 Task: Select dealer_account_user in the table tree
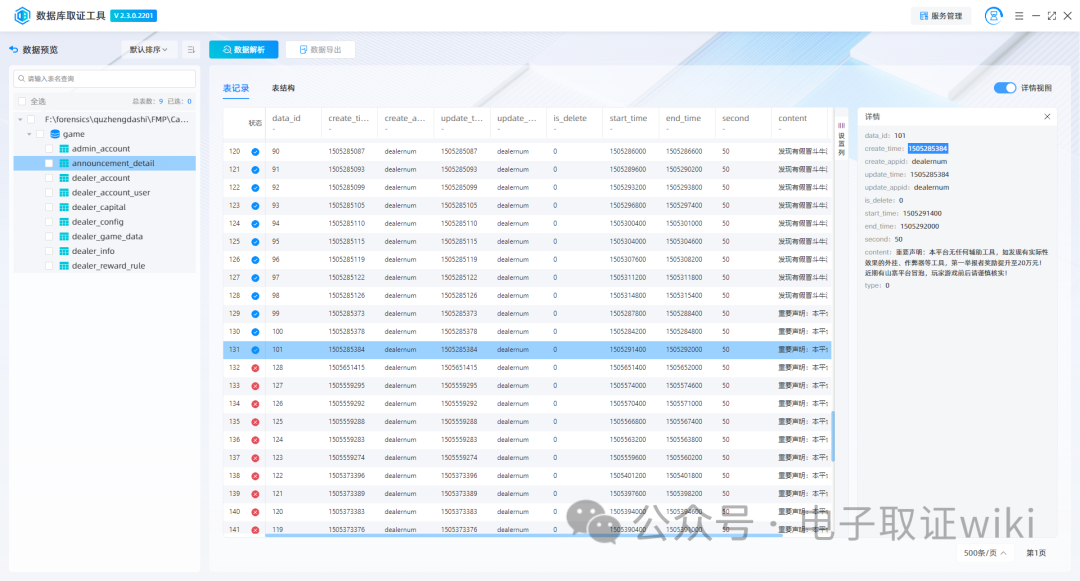[x=111, y=193]
